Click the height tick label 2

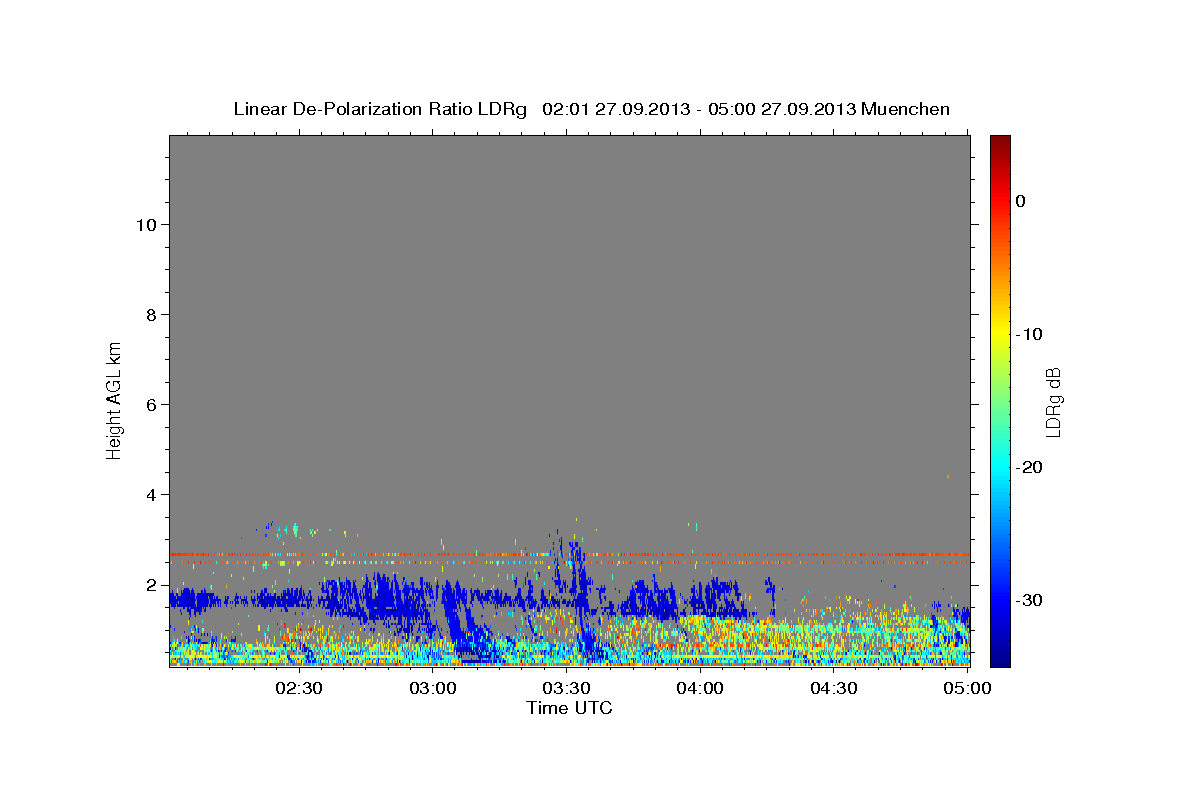(x=151, y=584)
